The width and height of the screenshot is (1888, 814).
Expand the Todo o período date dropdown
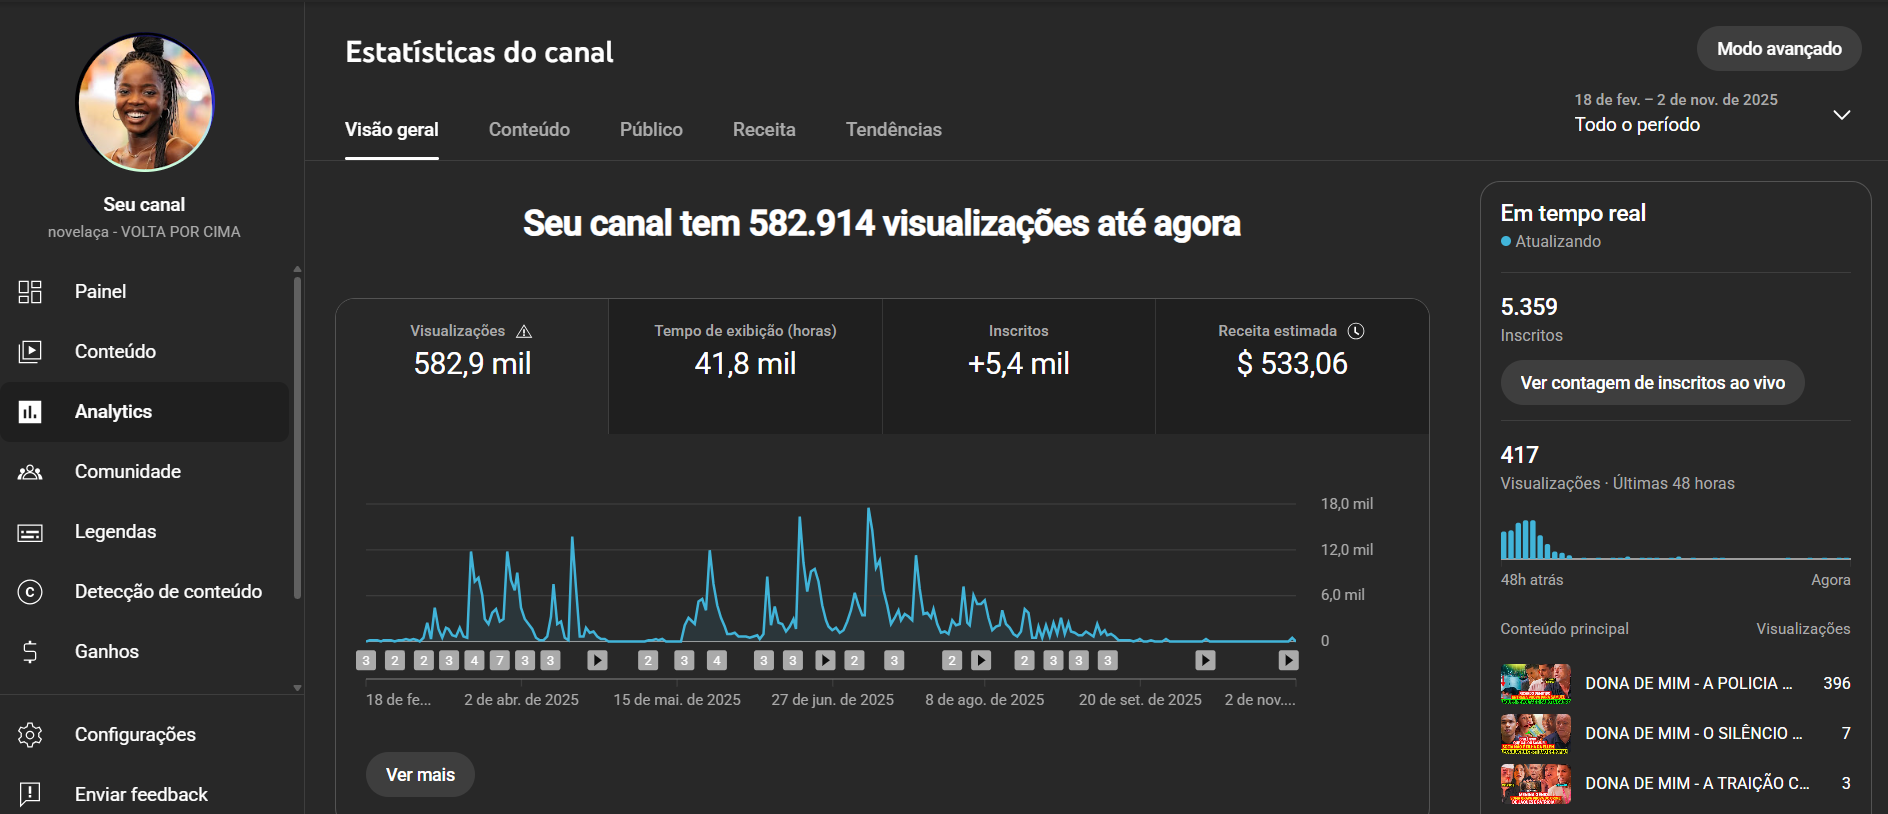[1841, 115]
